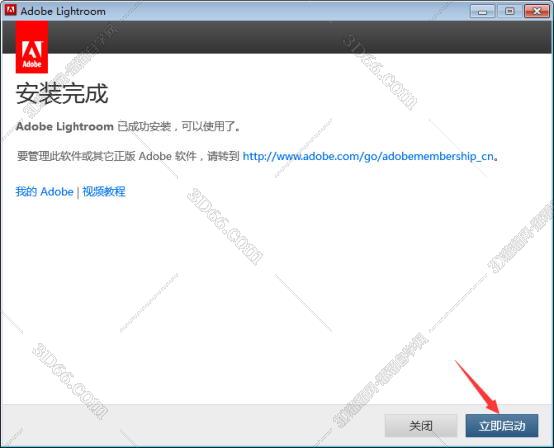Open the 视频教程 video tutorials link
The image size is (554, 448).
(104, 191)
